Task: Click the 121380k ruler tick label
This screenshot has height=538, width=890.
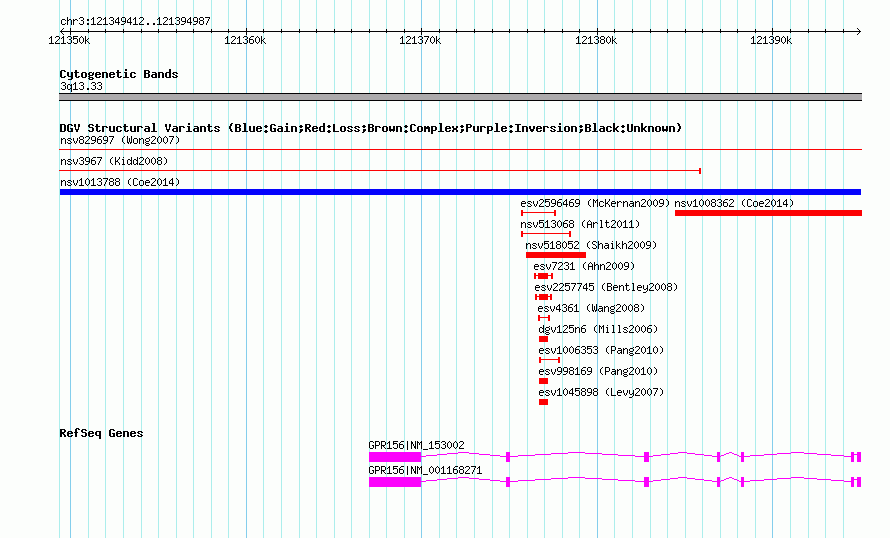Action: click(x=595, y=40)
